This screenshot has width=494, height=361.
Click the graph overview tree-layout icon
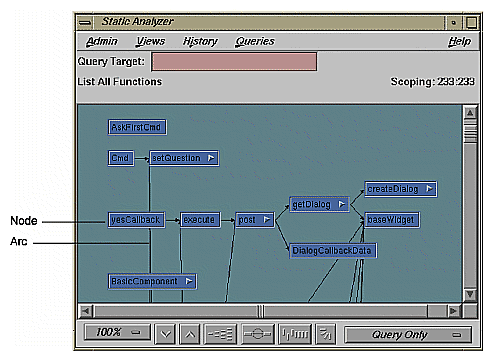click(220, 334)
